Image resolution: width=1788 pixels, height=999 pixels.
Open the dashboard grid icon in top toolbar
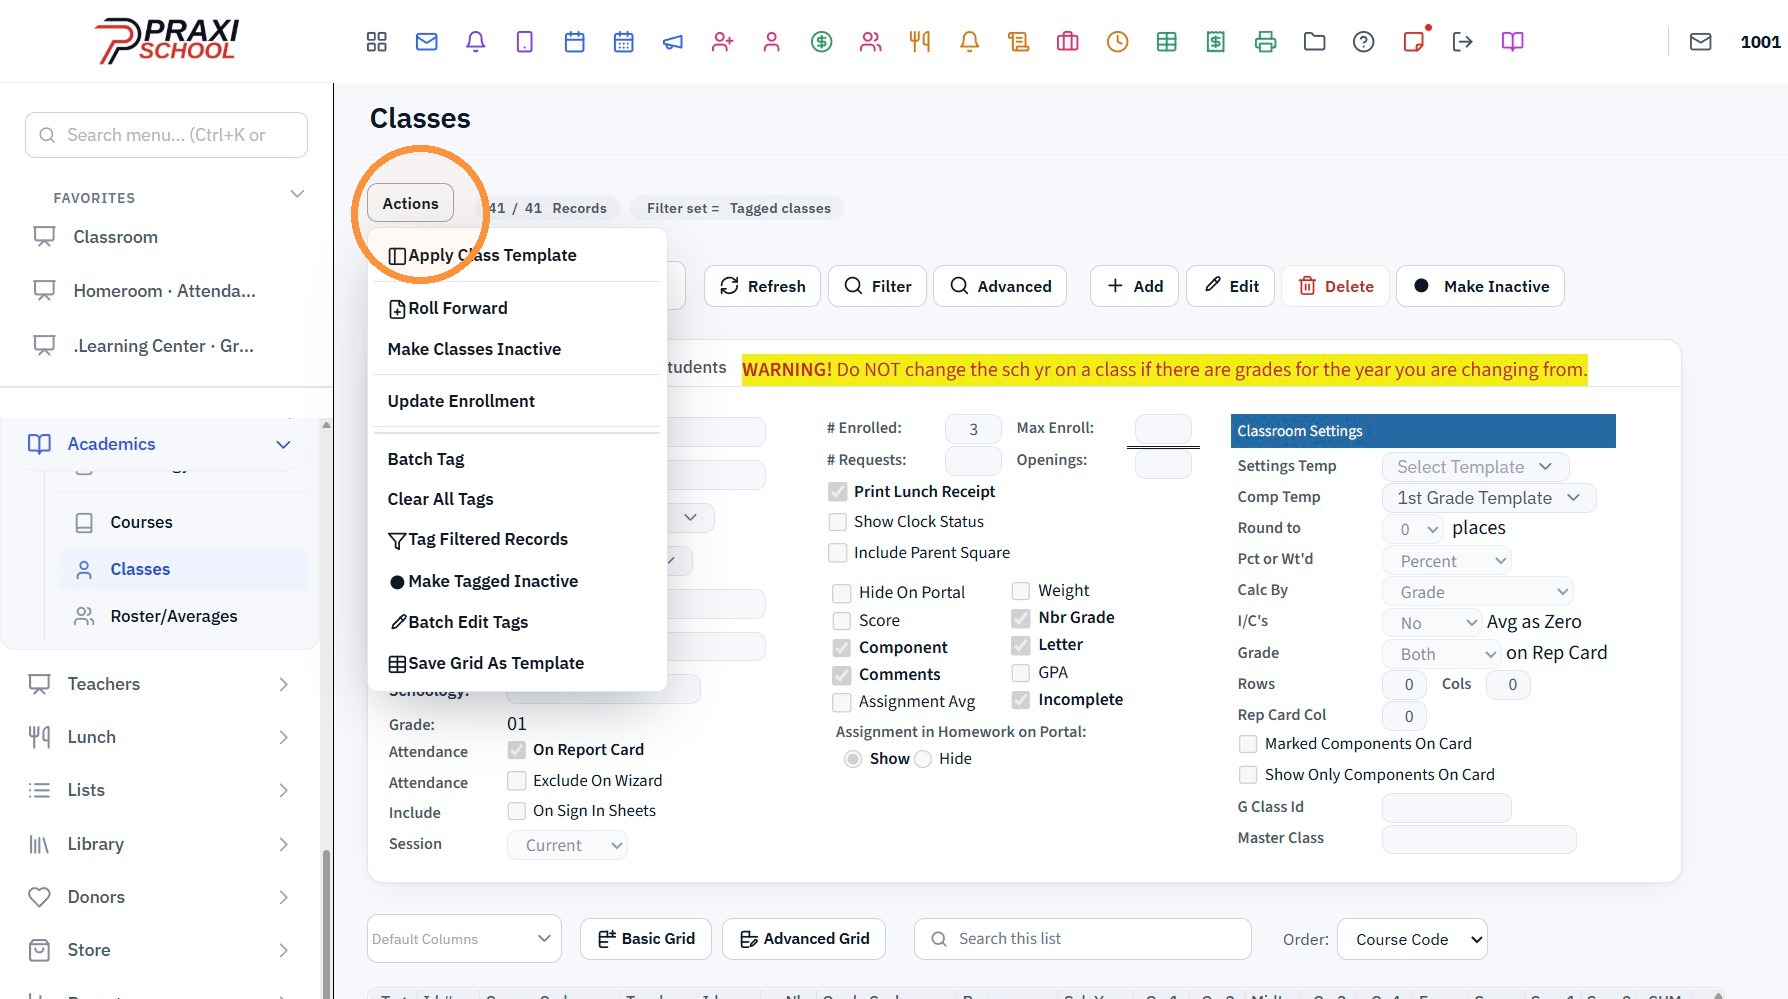(377, 42)
